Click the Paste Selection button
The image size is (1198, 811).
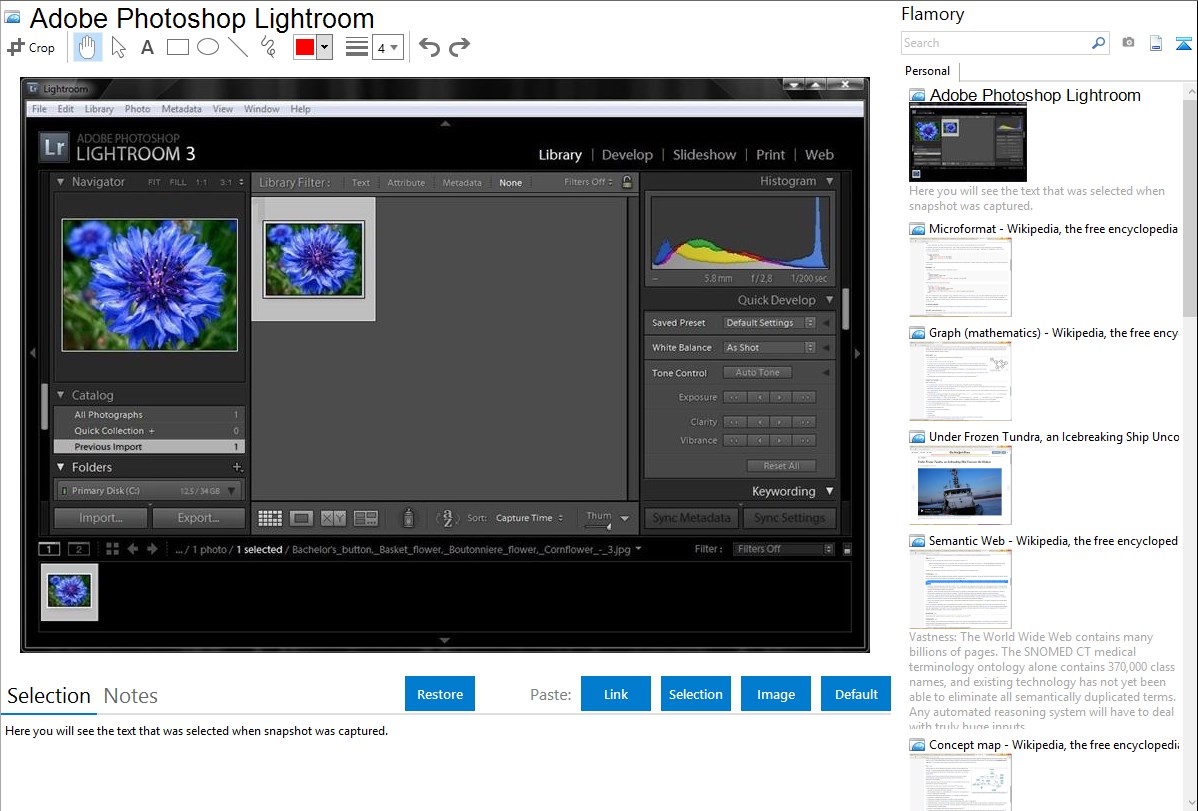[695, 694]
